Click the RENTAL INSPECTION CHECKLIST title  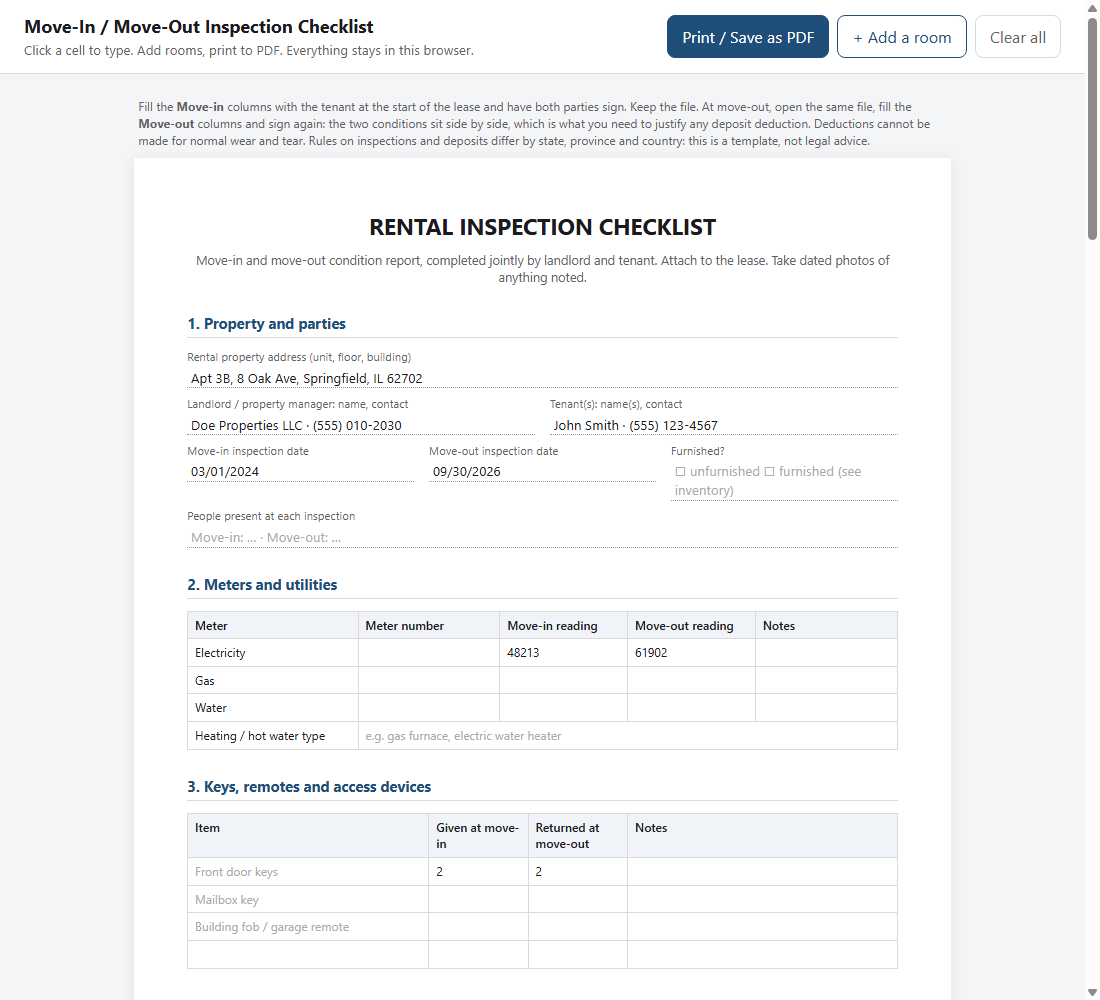pyautogui.click(x=542, y=227)
